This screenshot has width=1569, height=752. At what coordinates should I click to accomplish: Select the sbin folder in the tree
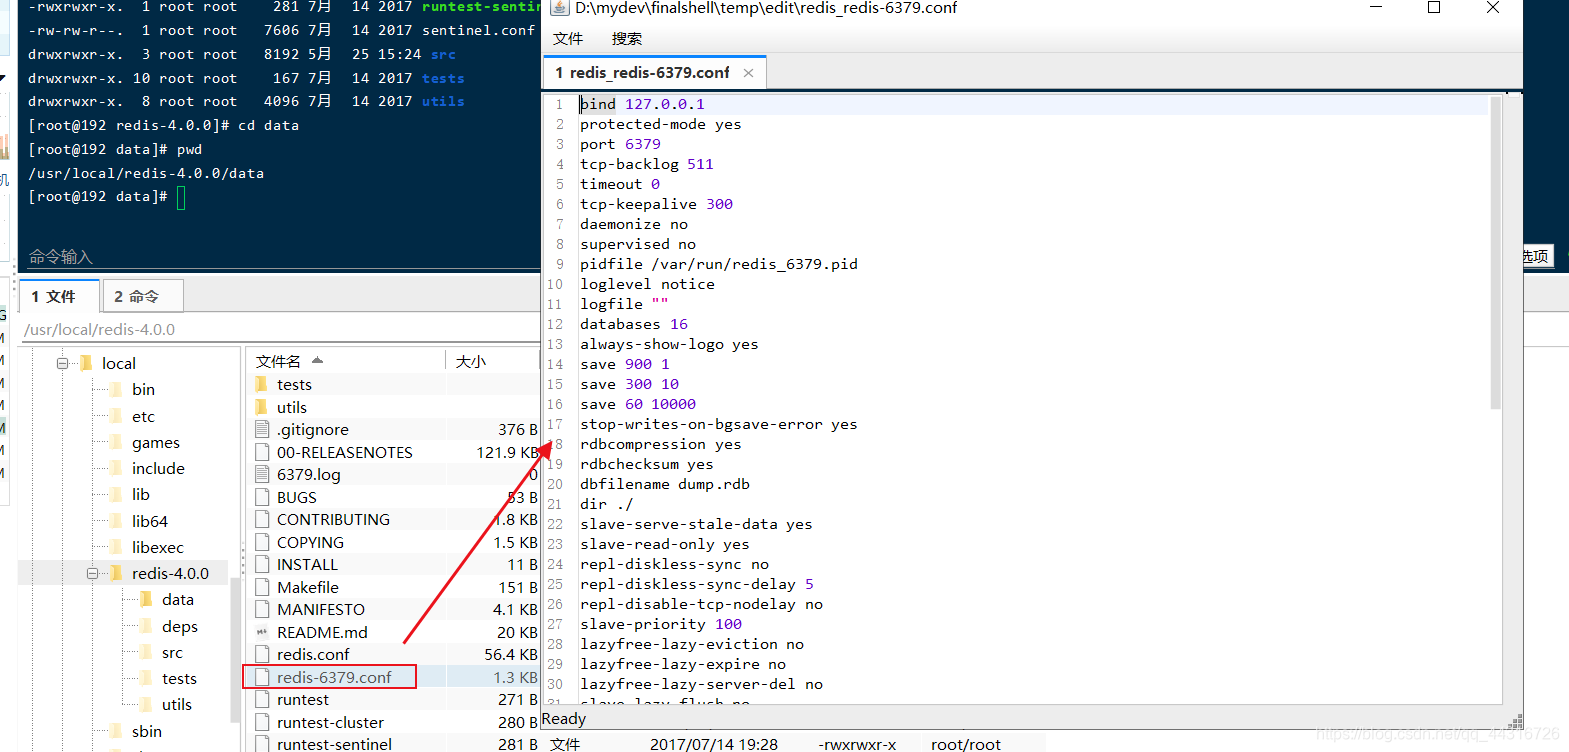[x=147, y=731]
